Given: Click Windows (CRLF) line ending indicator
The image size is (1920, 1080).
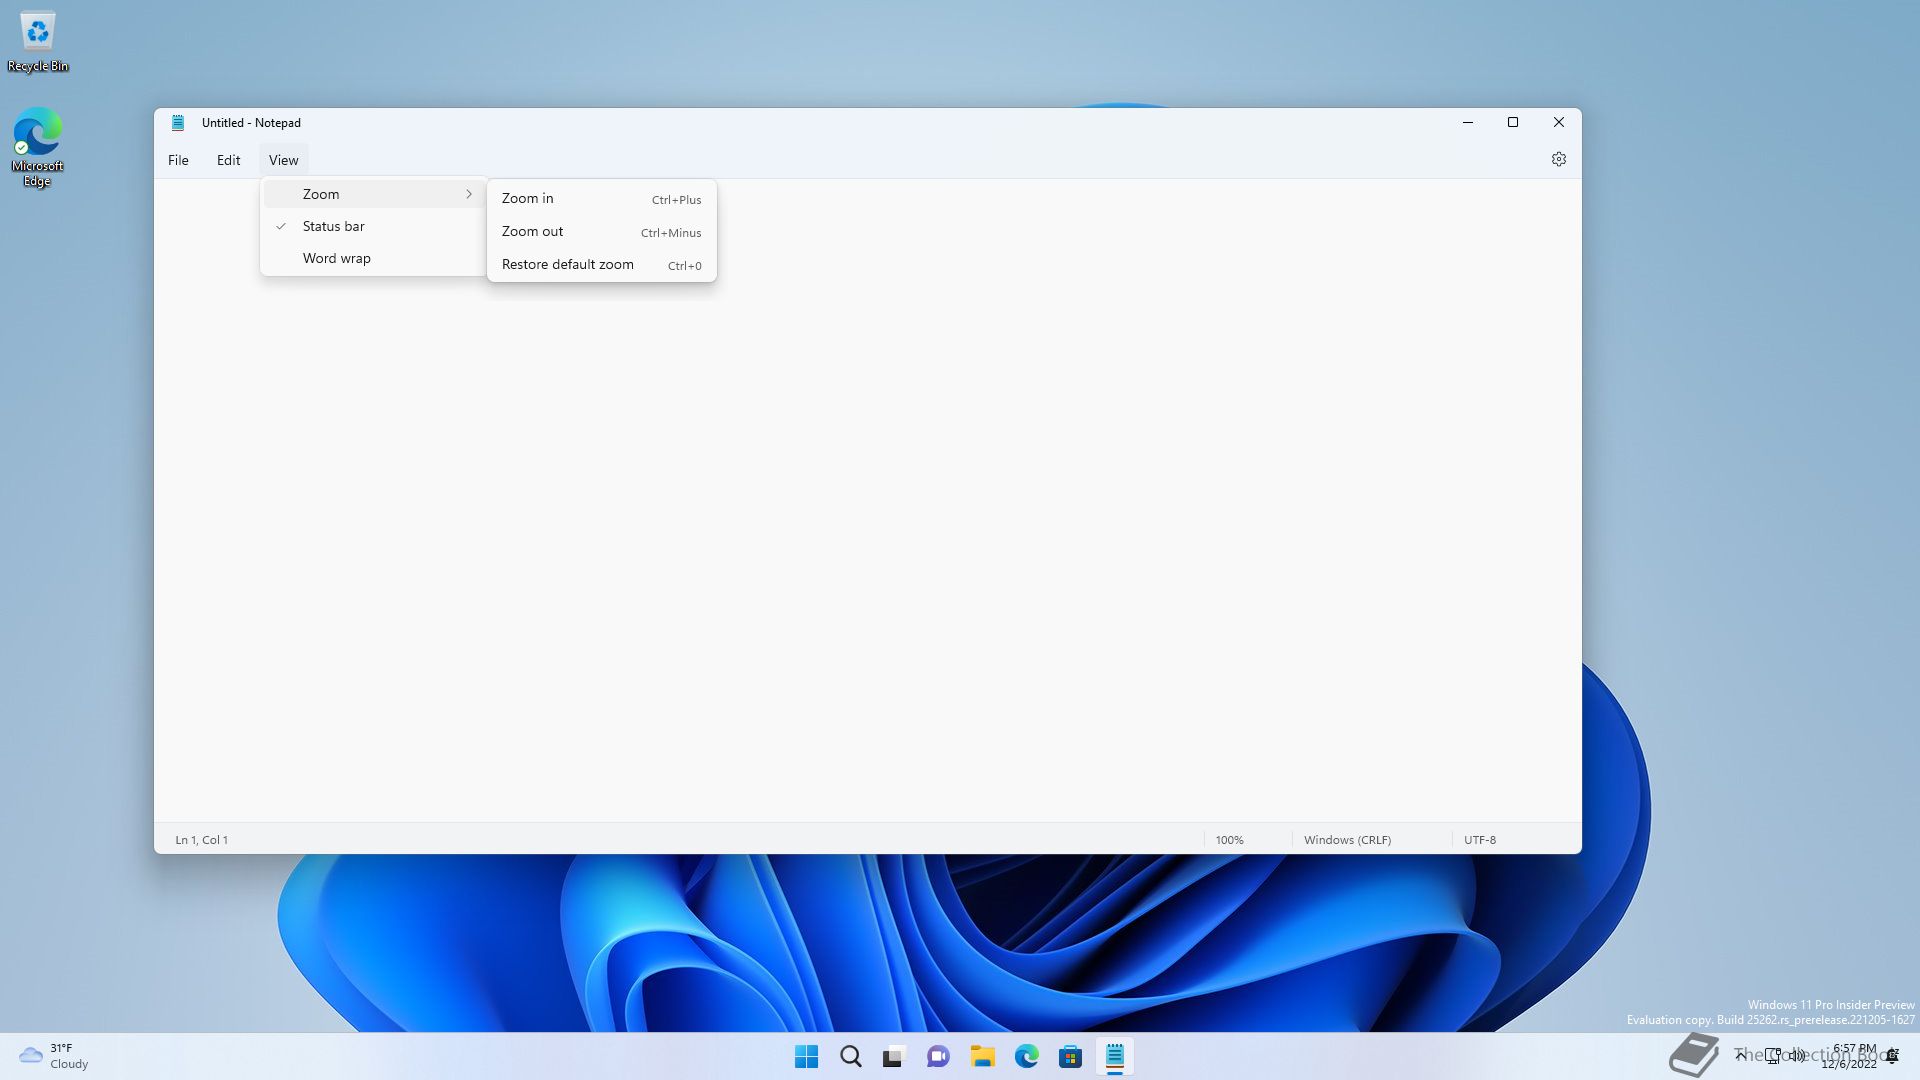Looking at the screenshot, I should (1347, 840).
